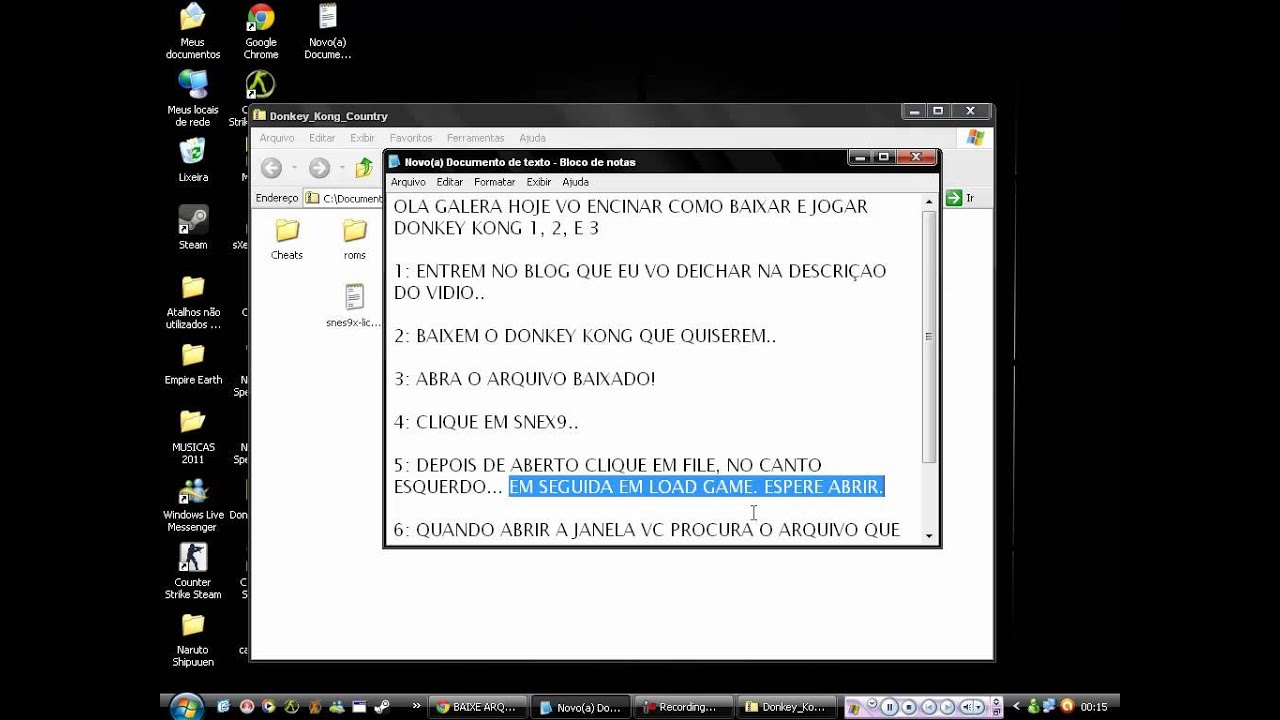Screen dimensions: 1280x720
Task: Stop playback in the taskbar media player
Action: [x=909, y=706]
